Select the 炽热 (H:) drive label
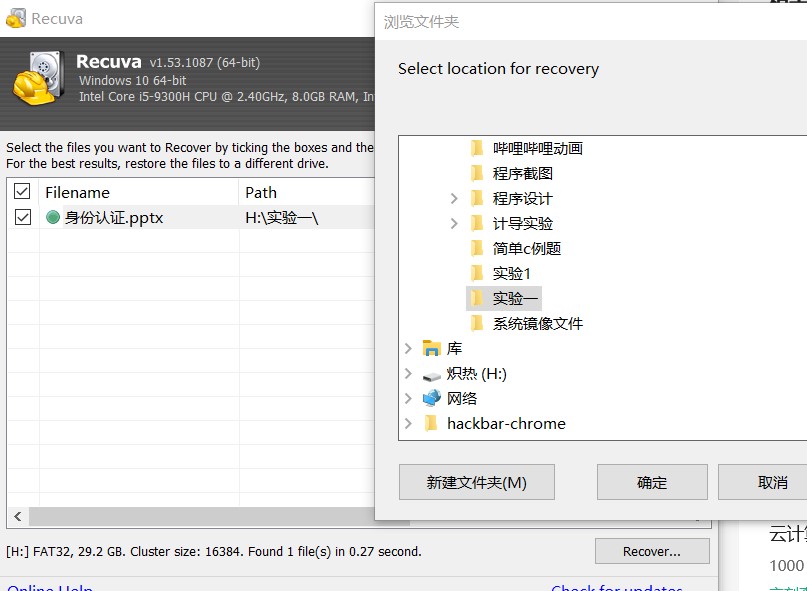 477,373
